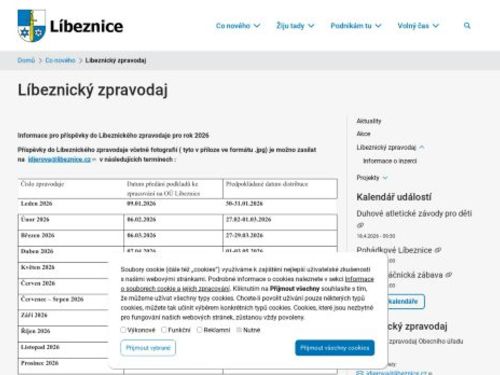This screenshot has height=375, width=500.
Task: Click the Nutné cookies checkbox
Action: click(x=239, y=330)
